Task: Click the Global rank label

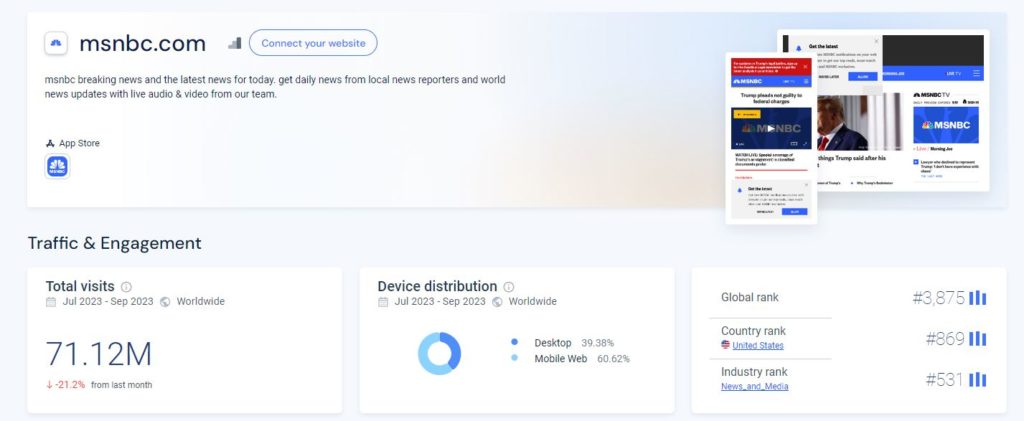Action: tap(750, 297)
